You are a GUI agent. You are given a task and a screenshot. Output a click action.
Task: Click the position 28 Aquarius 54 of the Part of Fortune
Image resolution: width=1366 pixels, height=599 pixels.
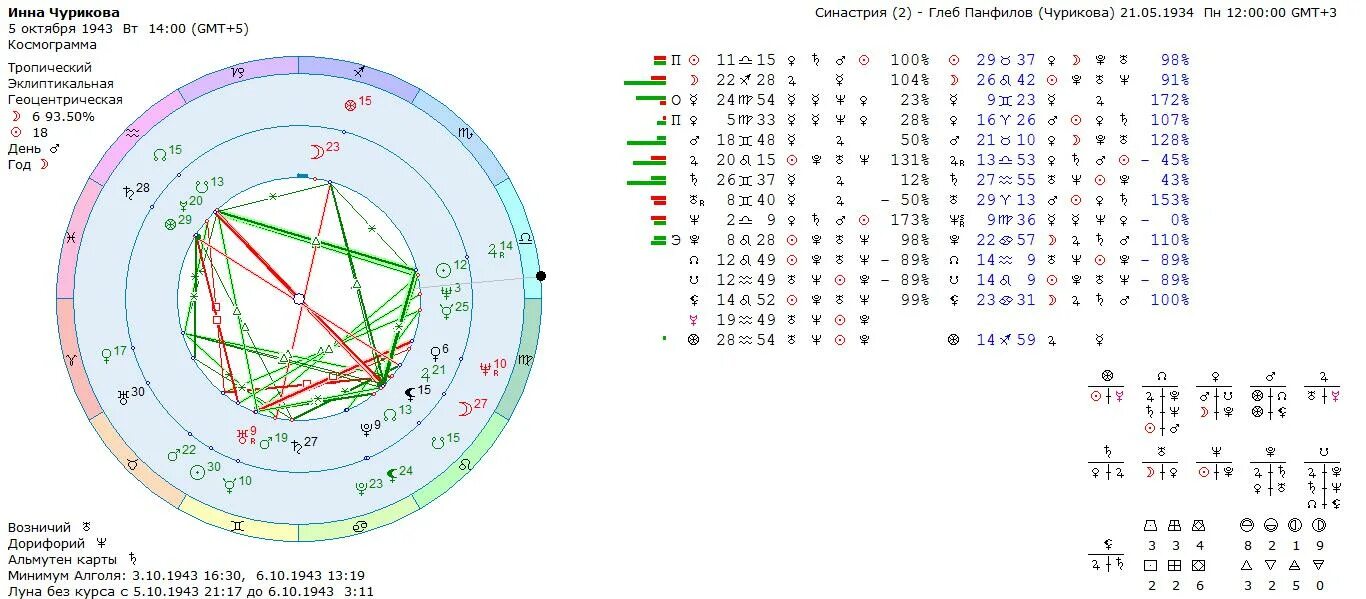coord(746,340)
